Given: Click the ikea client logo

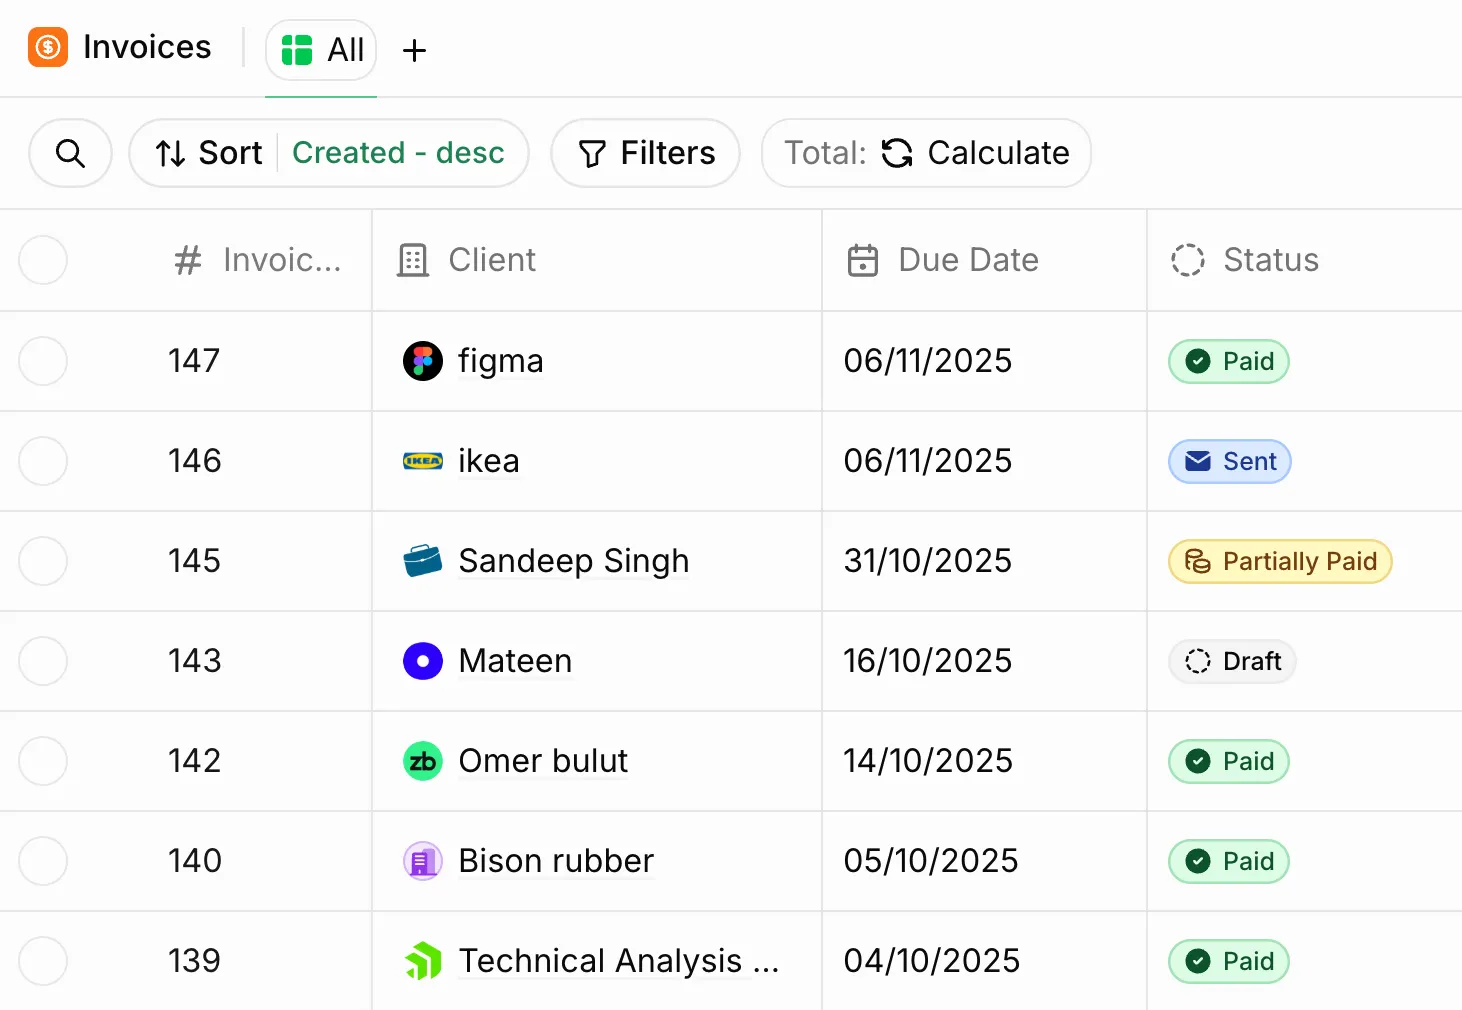Looking at the screenshot, I should 423,461.
